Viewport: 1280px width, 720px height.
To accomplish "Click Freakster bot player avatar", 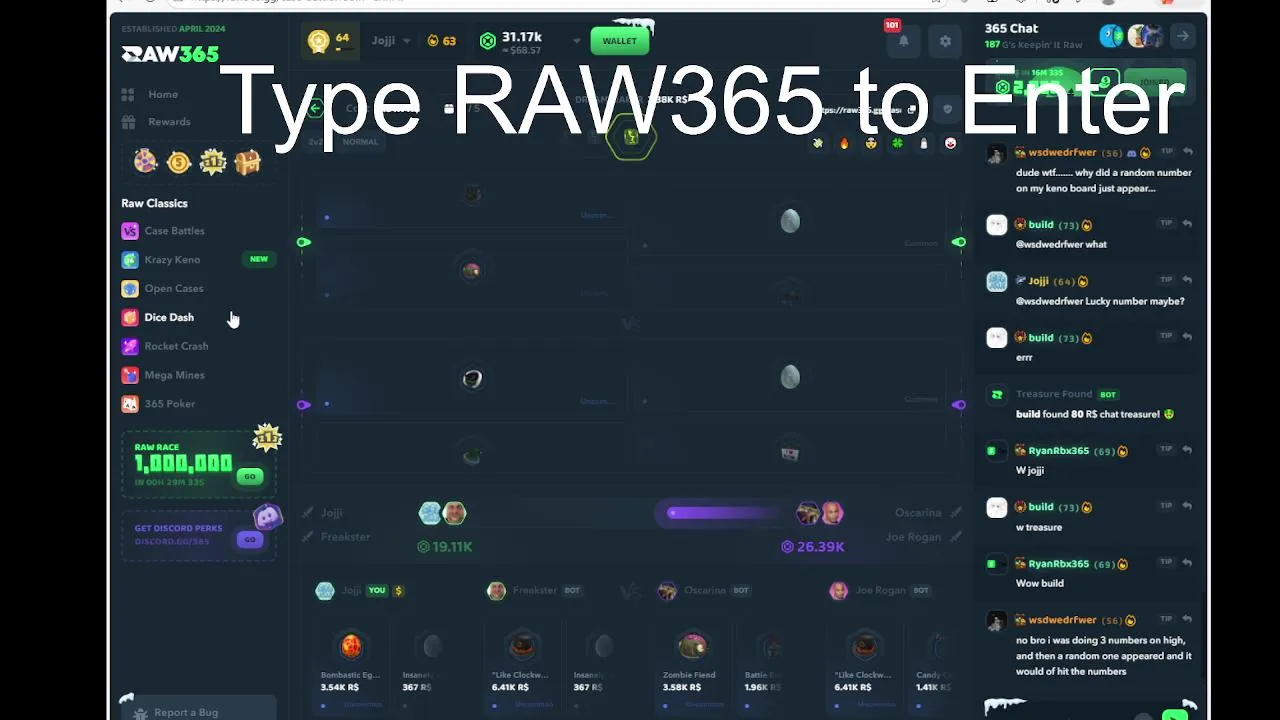I will (496, 591).
